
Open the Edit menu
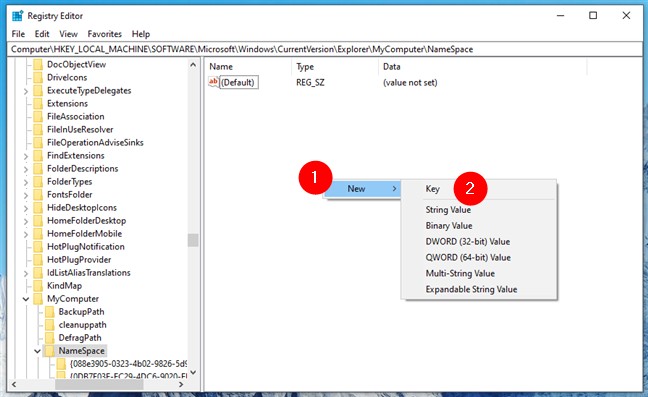point(42,34)
